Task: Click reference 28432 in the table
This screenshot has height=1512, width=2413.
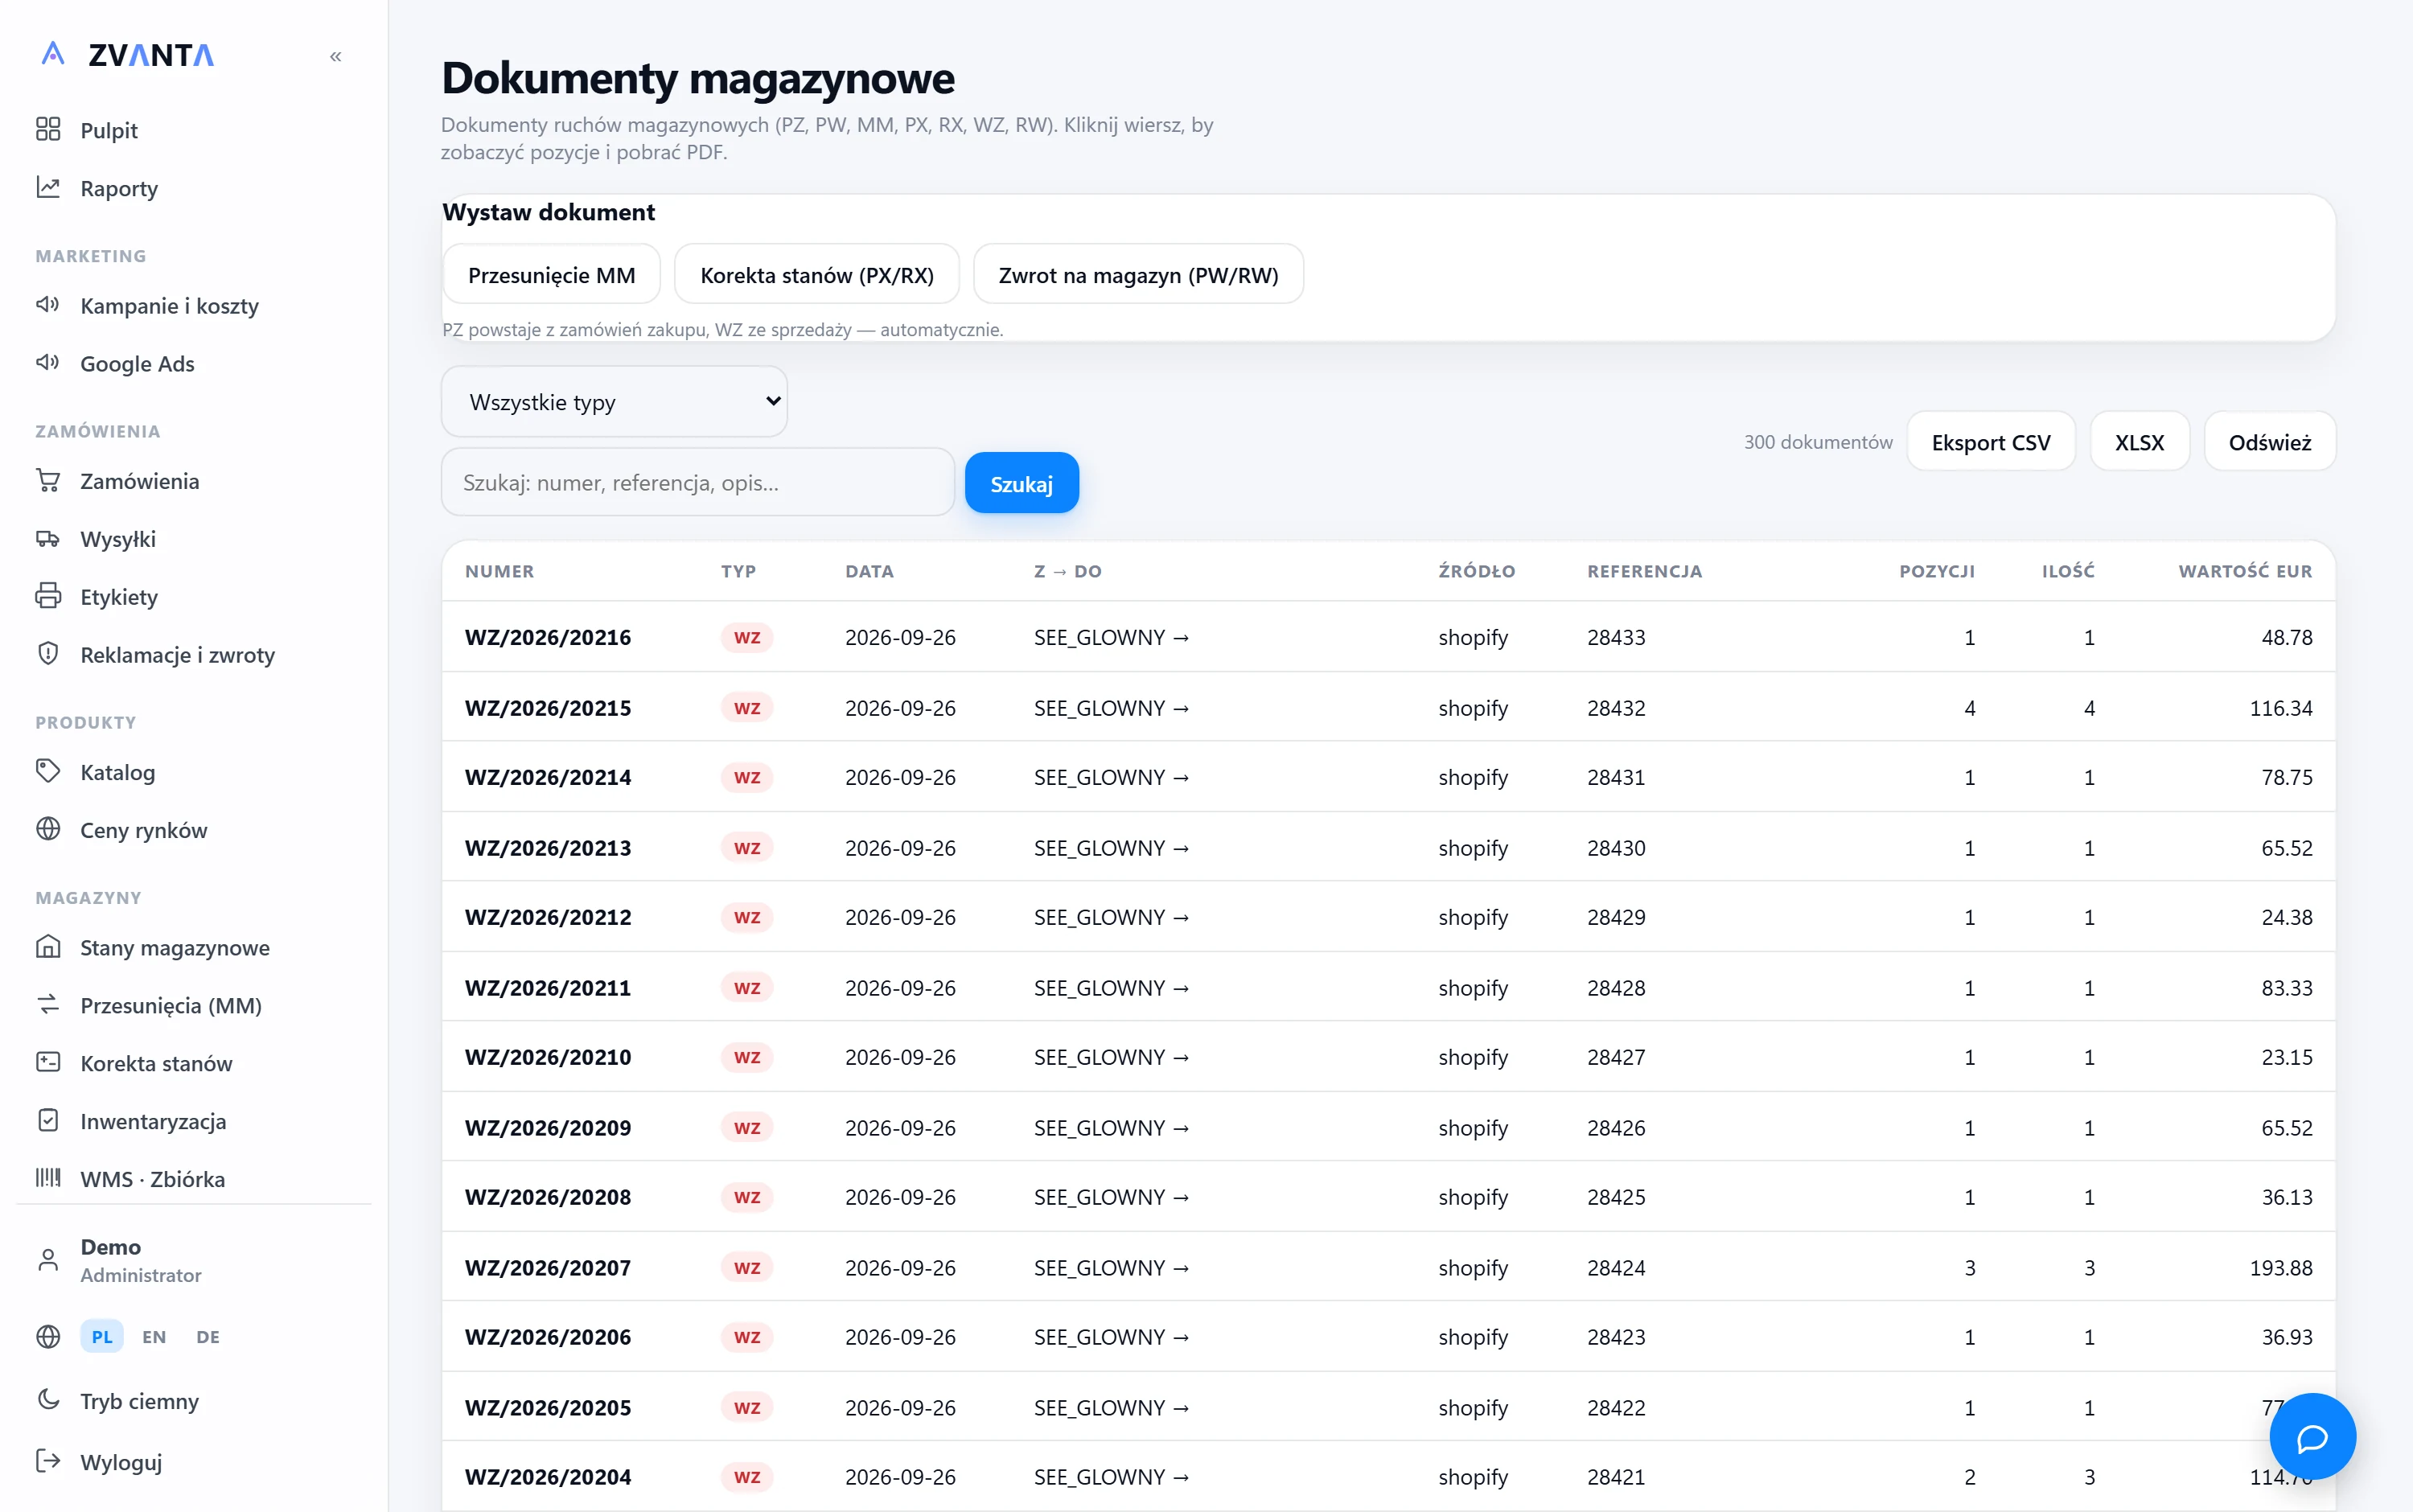Action: pos(1616,708)
